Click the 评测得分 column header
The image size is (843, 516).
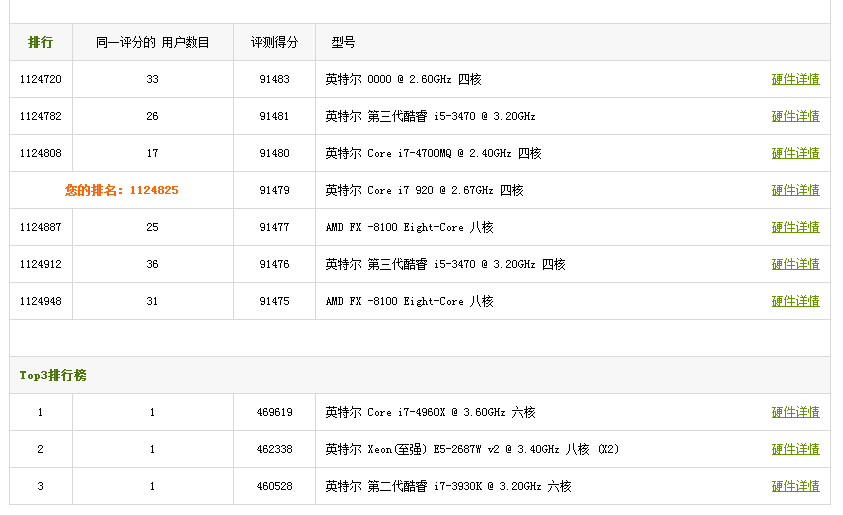click(x=274, y=42)
